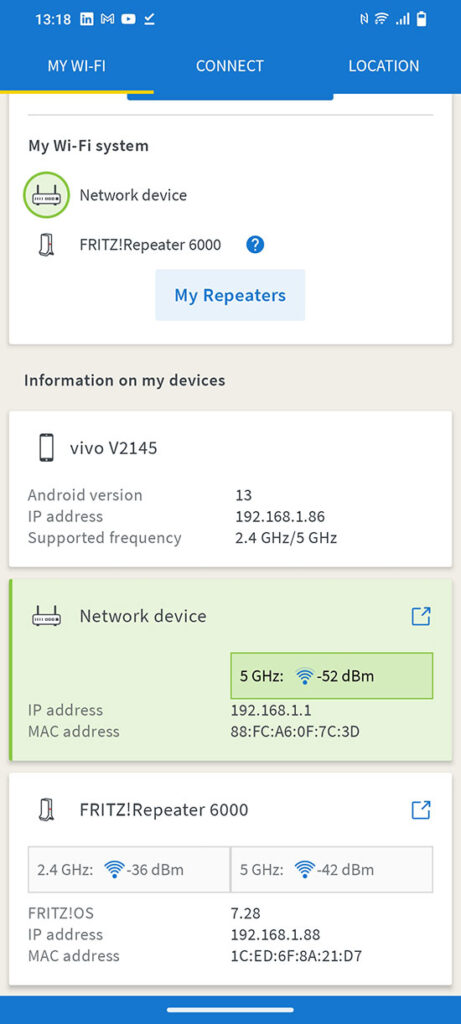The height and width of the screenshot is (1024, 461).
Task: Switch to the CONNECT tab
Action: 230,66
